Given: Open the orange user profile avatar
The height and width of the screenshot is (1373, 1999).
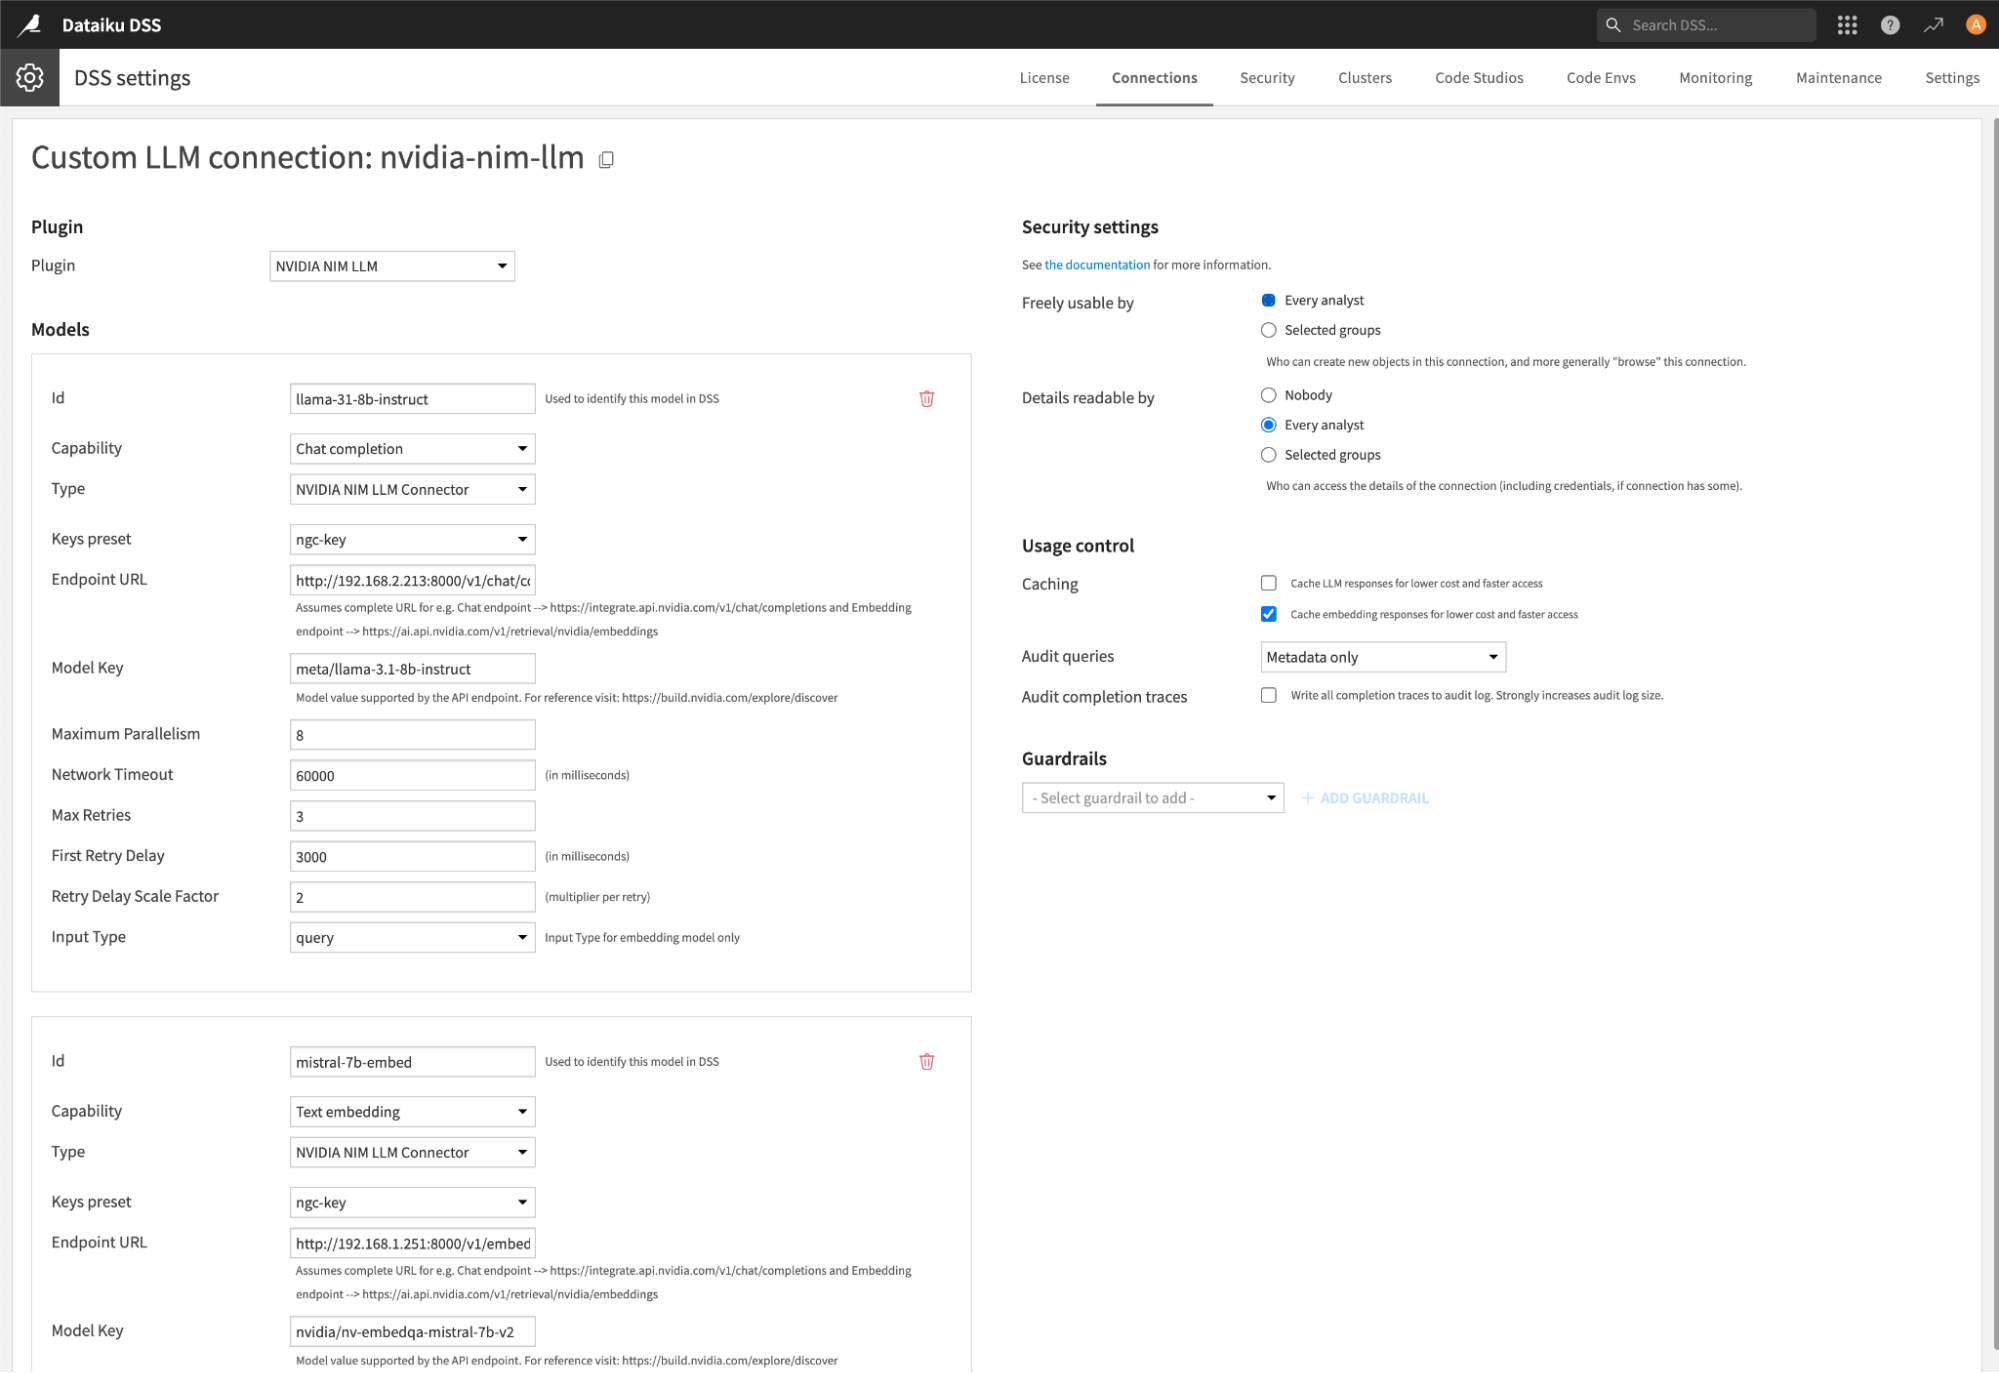Looking at the screenshot, I should [1975, 25].
